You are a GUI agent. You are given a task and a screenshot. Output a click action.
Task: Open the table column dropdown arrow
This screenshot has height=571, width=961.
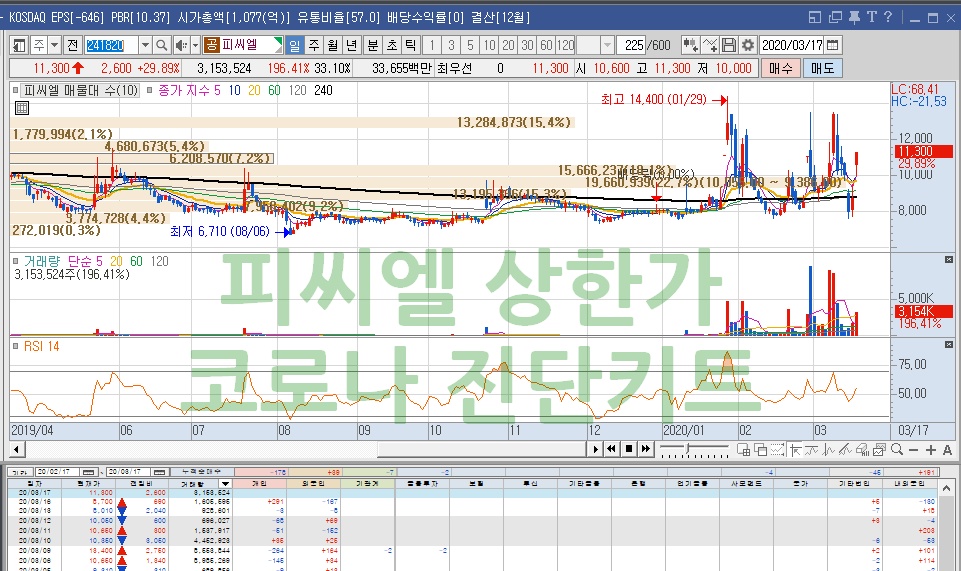click(225, 483)
